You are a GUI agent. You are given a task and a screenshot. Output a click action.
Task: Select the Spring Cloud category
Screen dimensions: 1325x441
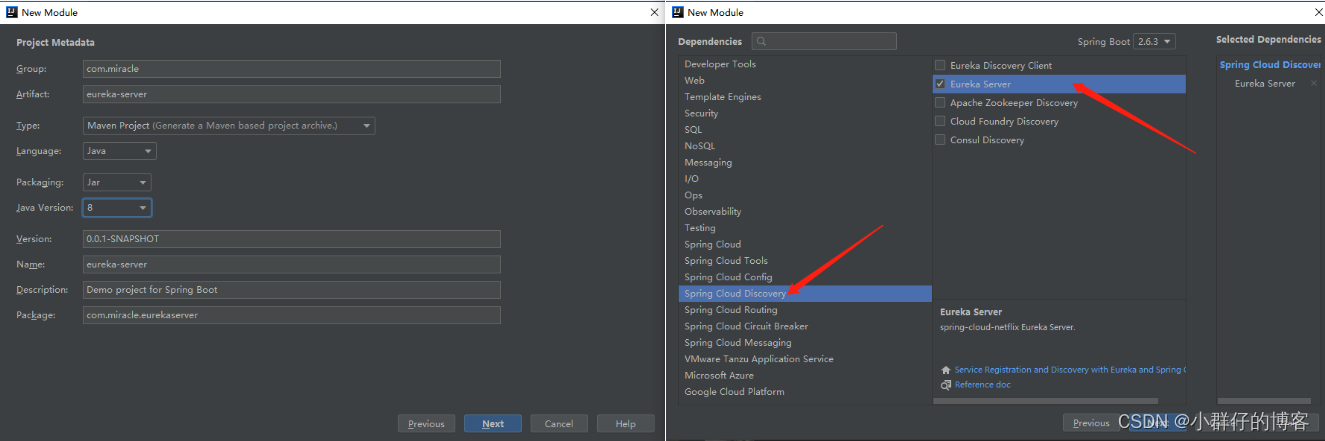(x=805, y=244)
